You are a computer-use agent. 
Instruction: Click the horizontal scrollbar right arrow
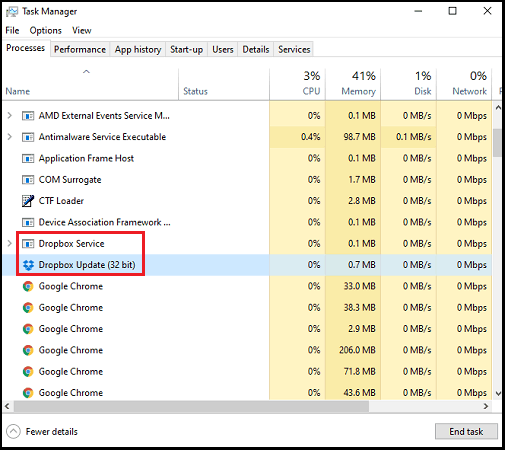click(486, 406)
